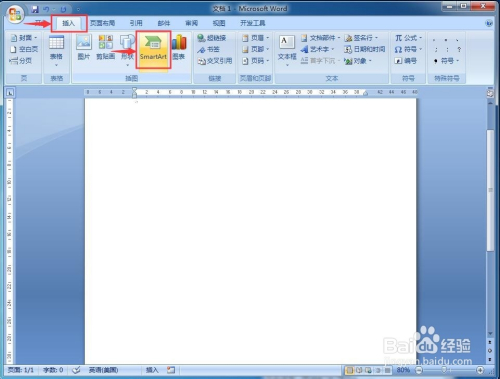
Task: Insert an equation (公式)
Action: click(x=408, y=38)
